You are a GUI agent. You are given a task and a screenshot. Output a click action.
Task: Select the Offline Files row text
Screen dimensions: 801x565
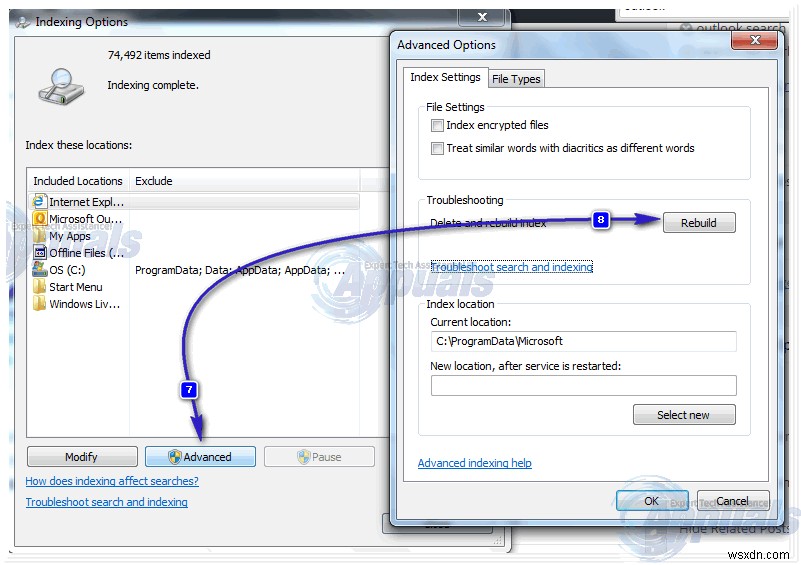point(86,253)
